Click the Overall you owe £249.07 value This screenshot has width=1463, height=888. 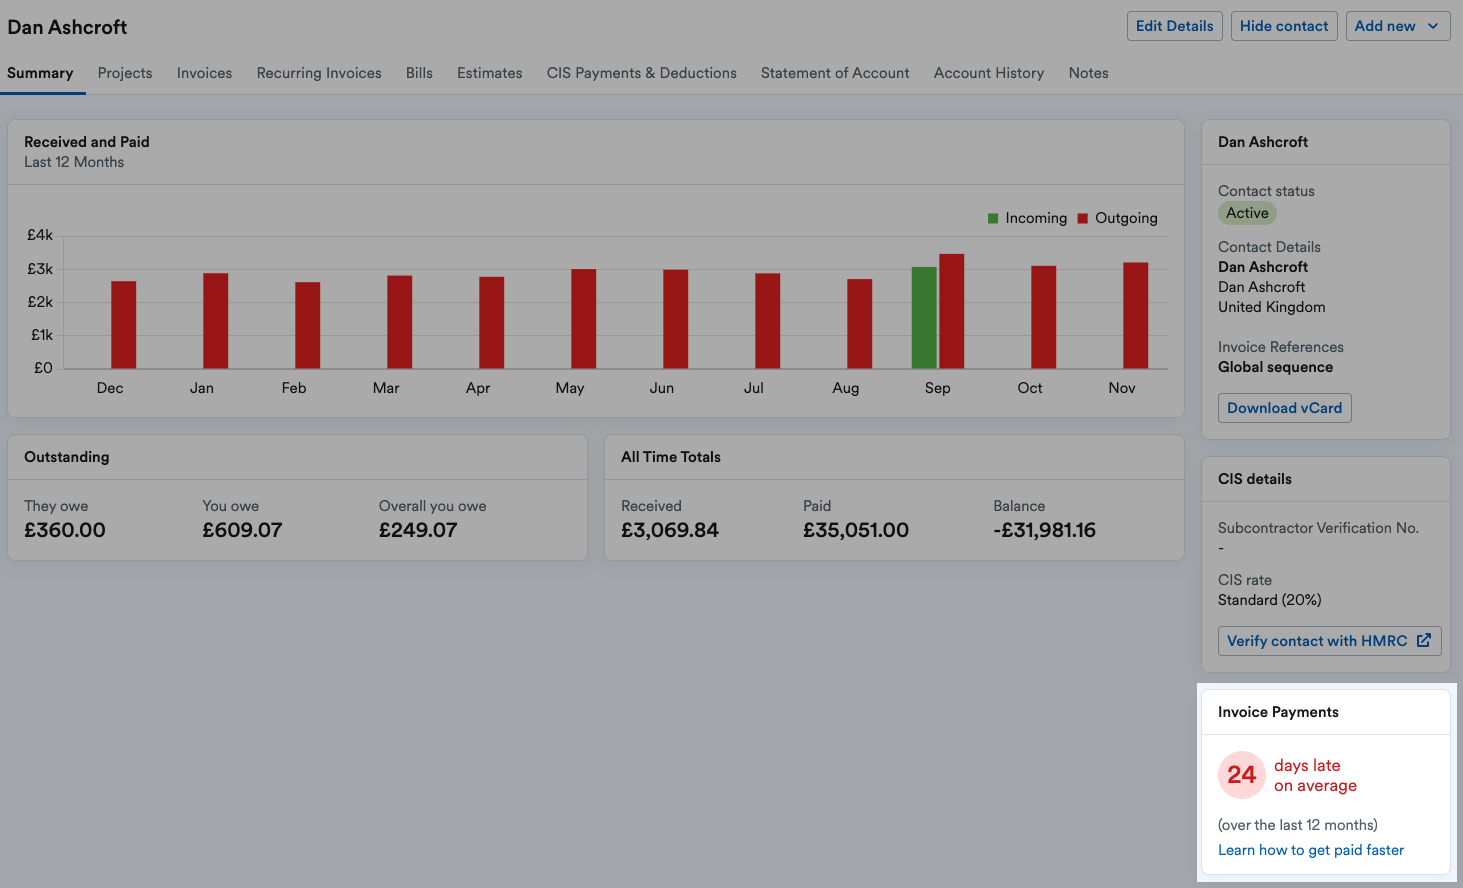click(x=418, y=530)
